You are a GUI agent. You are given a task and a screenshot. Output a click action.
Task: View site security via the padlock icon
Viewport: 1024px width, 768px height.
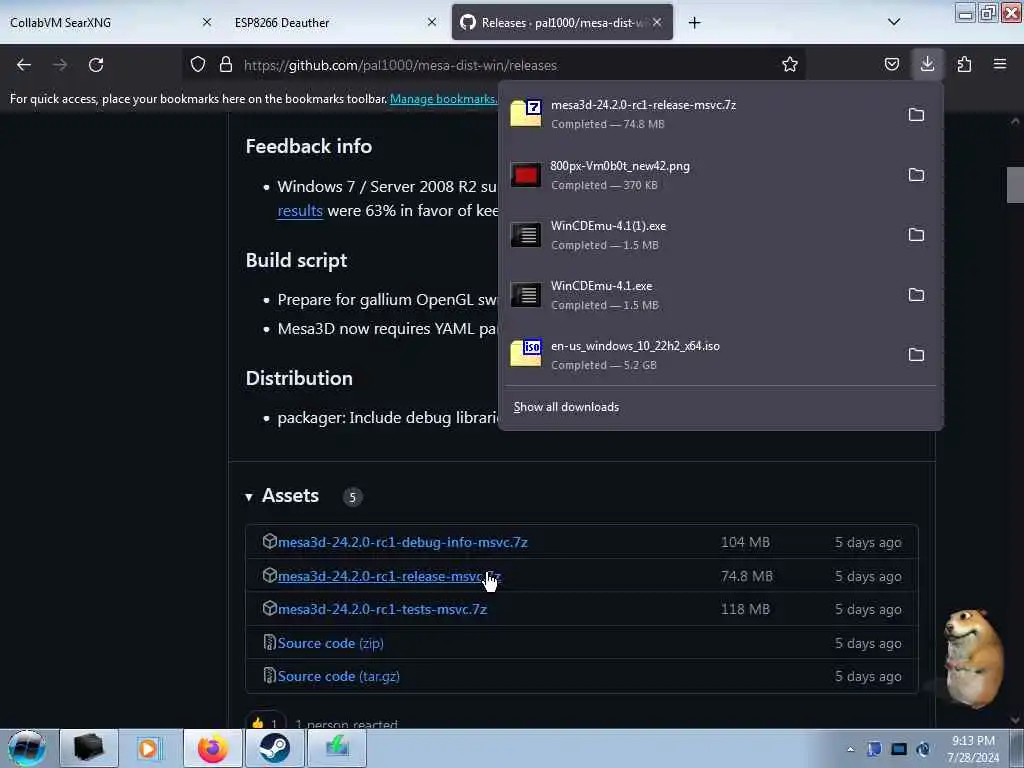point(226,64)
